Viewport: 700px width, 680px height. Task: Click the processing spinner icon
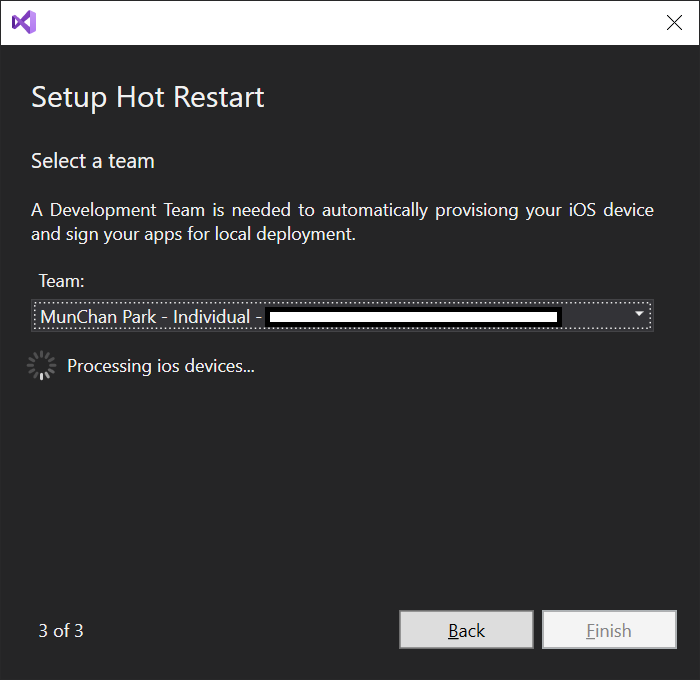click(42, 366)
